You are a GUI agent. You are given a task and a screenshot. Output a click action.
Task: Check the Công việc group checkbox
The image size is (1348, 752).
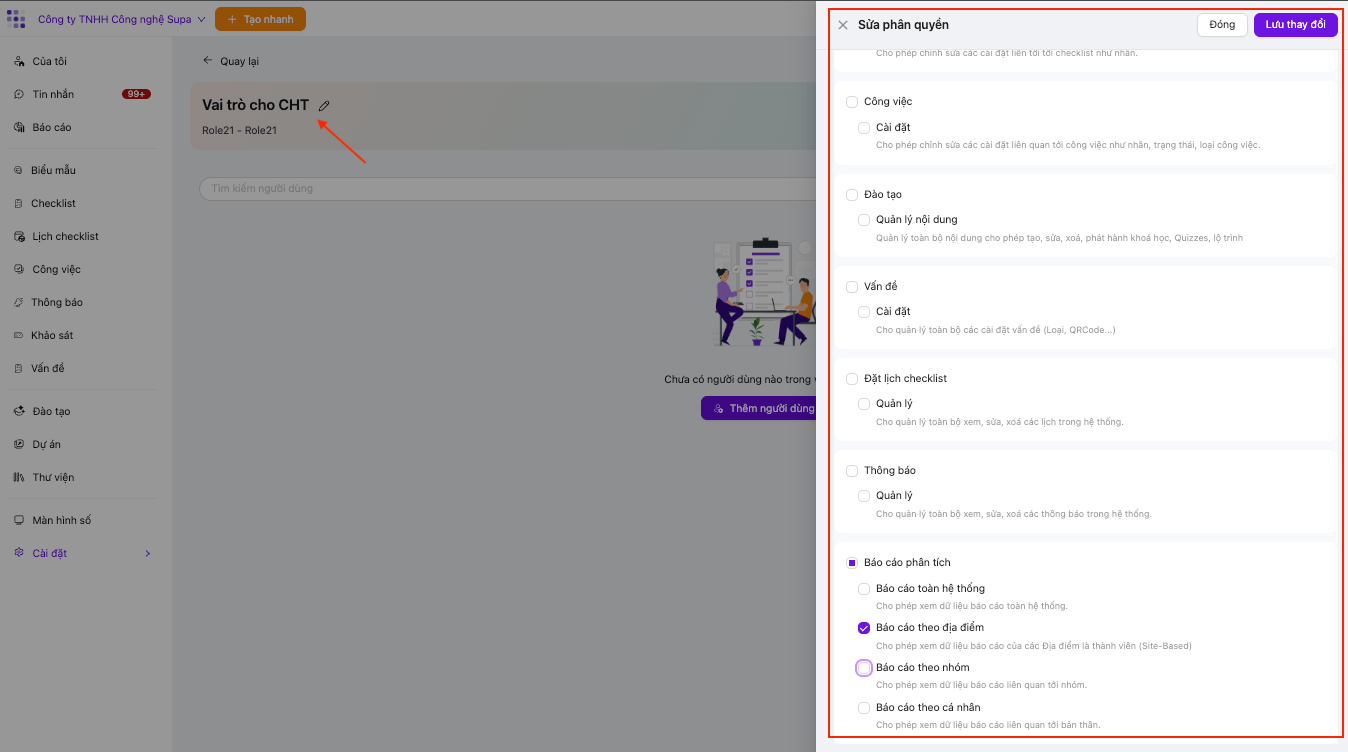coord(852,102)
